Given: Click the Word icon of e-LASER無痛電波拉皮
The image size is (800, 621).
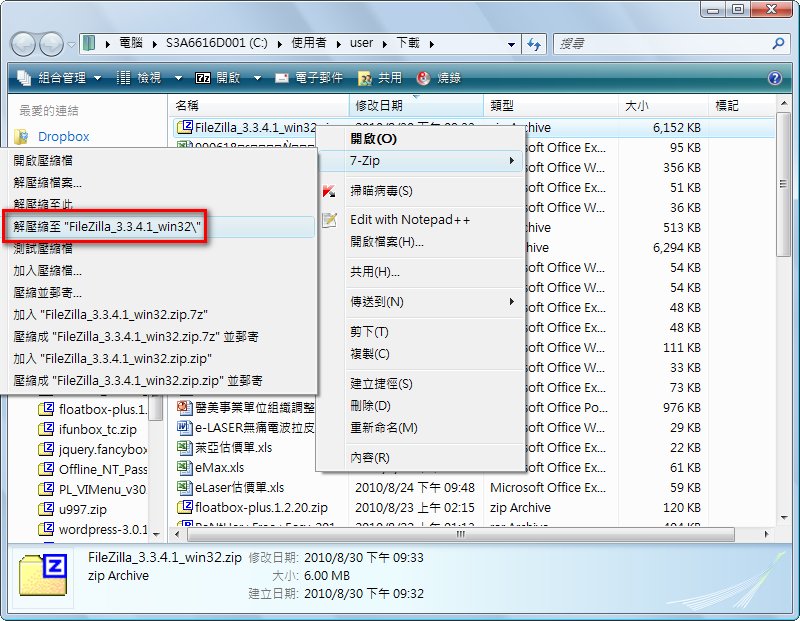Looking at the screenshot, I should pyautogui.click(x=184, y=427).
